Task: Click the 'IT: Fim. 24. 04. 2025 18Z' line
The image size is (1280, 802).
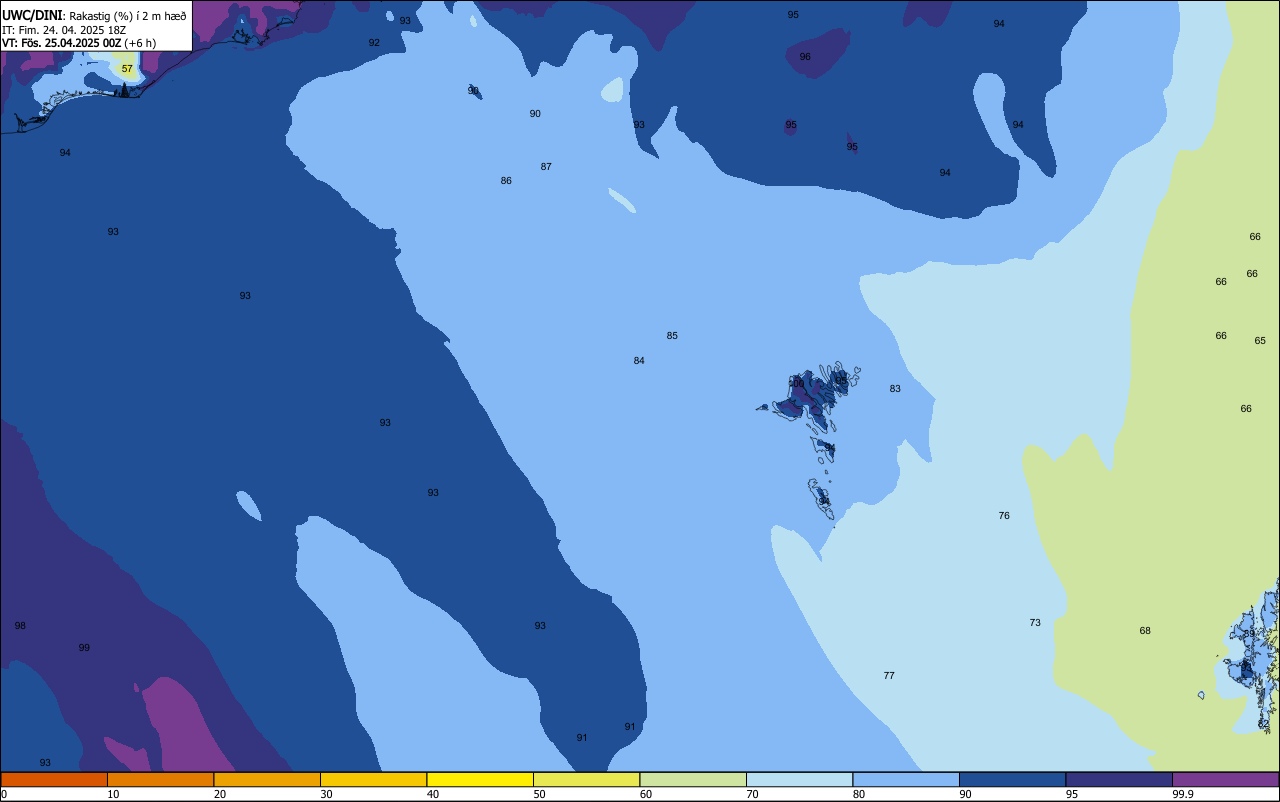Action: pyautogui.click(x=62, y=30)
